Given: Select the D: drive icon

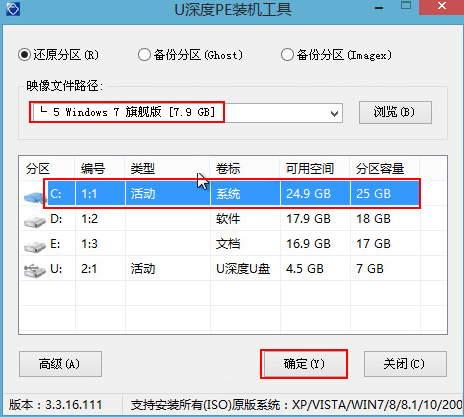Looking at the screenshot, I should click(35, 222).
